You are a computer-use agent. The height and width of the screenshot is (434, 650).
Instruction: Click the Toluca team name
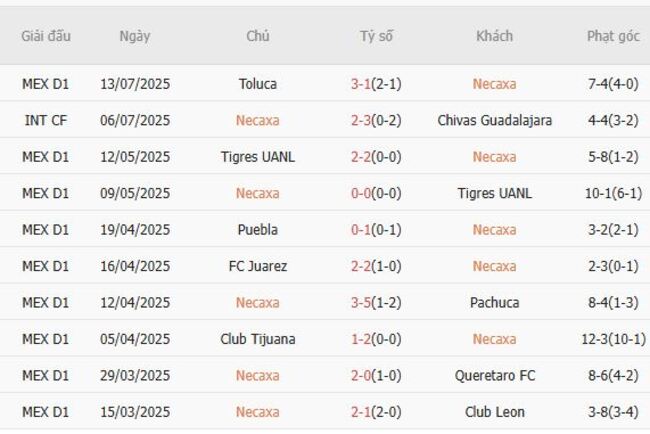258,84
